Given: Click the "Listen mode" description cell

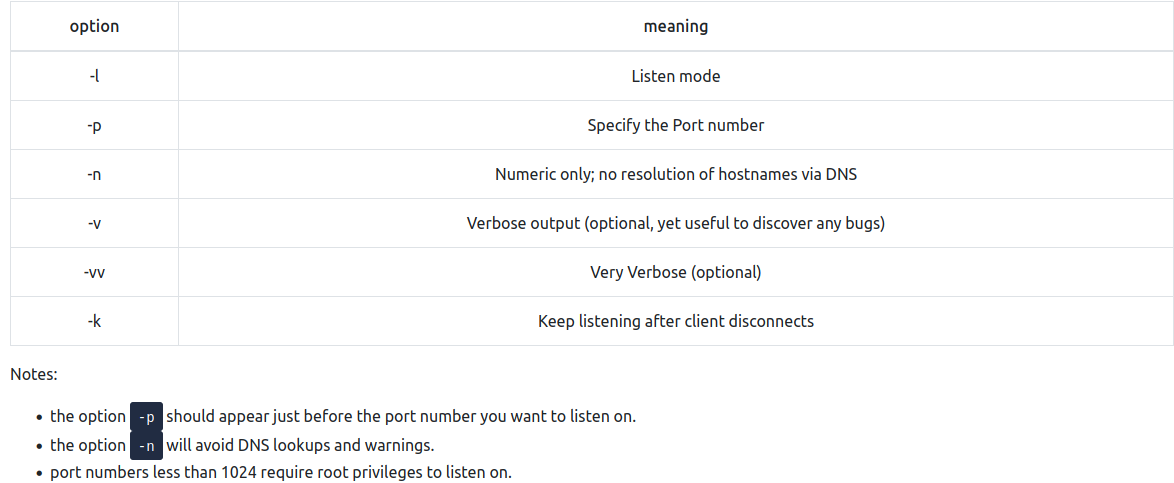Looking at the screenshot, I should pyautogui.click(x=675, y=76).
